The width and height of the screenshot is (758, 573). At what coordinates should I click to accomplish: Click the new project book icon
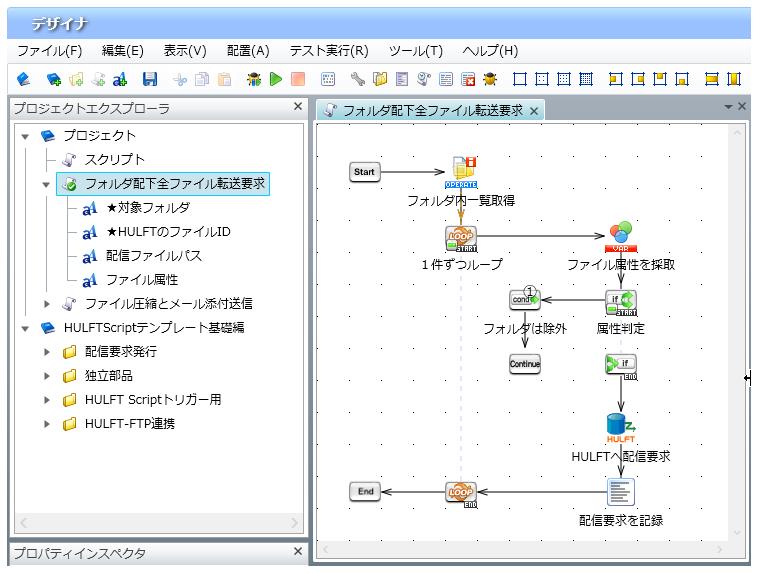[23, 79]
